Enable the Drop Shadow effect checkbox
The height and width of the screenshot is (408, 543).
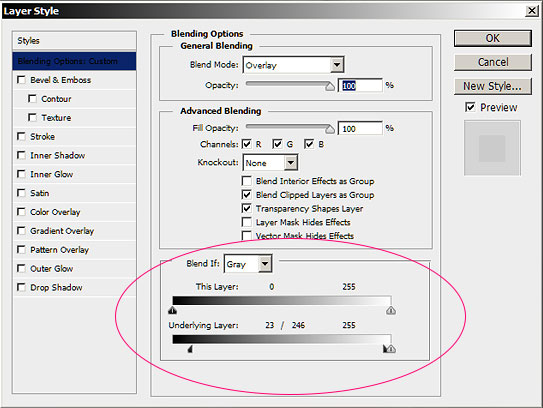coord(21,287)
